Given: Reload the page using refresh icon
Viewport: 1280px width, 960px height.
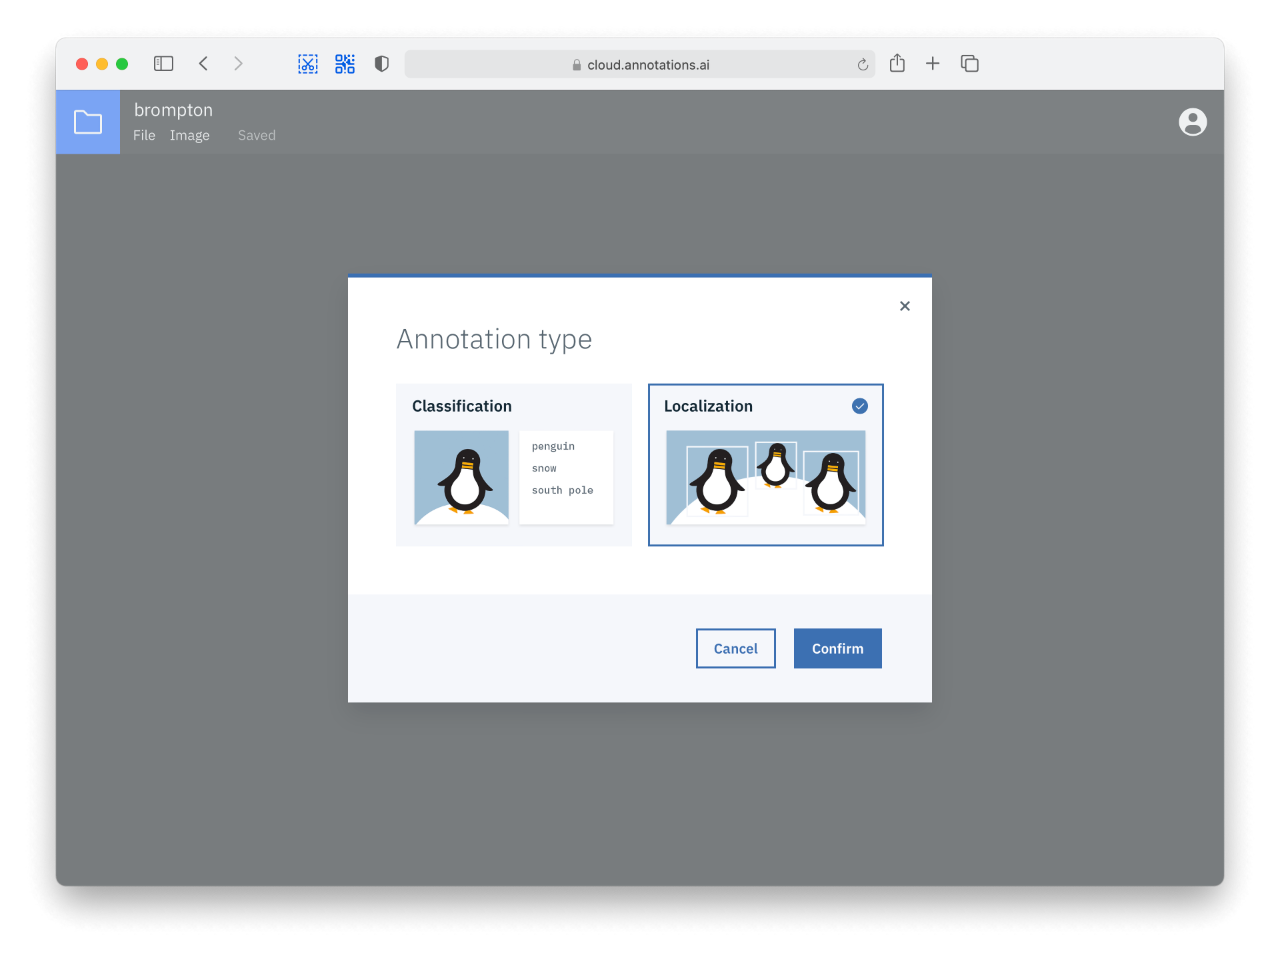Looking at the screenshot, I should click(x=862, y=65).
